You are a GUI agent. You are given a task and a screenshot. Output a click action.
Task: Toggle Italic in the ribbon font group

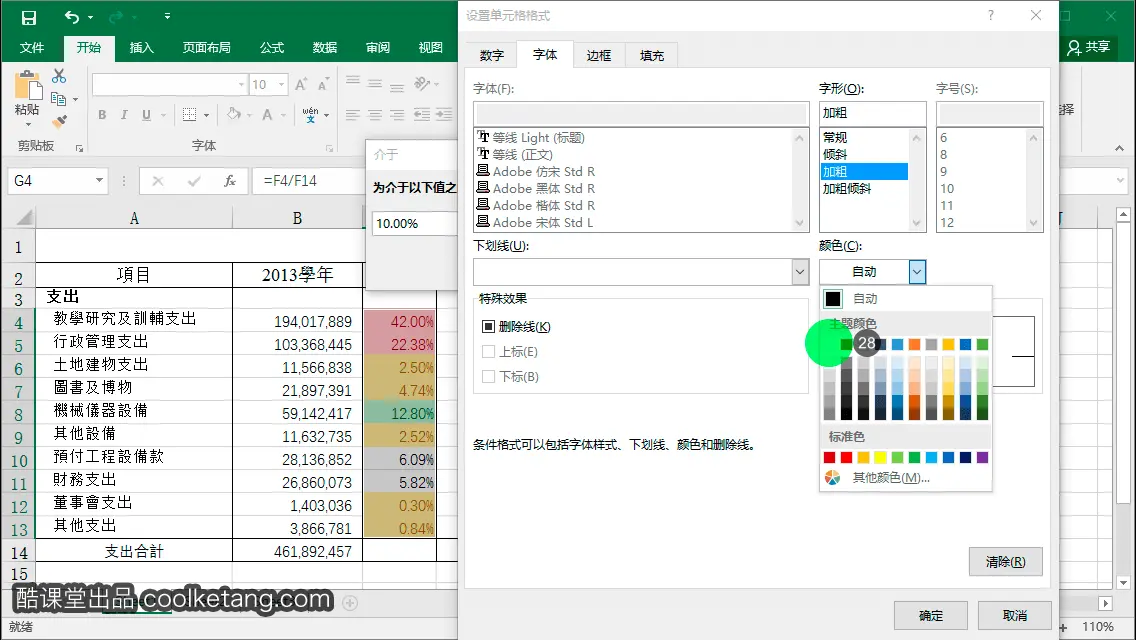point(124,115)
